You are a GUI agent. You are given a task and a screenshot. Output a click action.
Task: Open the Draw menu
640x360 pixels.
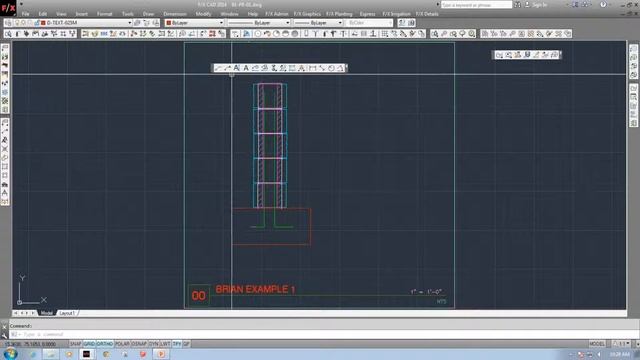tap(148, 14)
